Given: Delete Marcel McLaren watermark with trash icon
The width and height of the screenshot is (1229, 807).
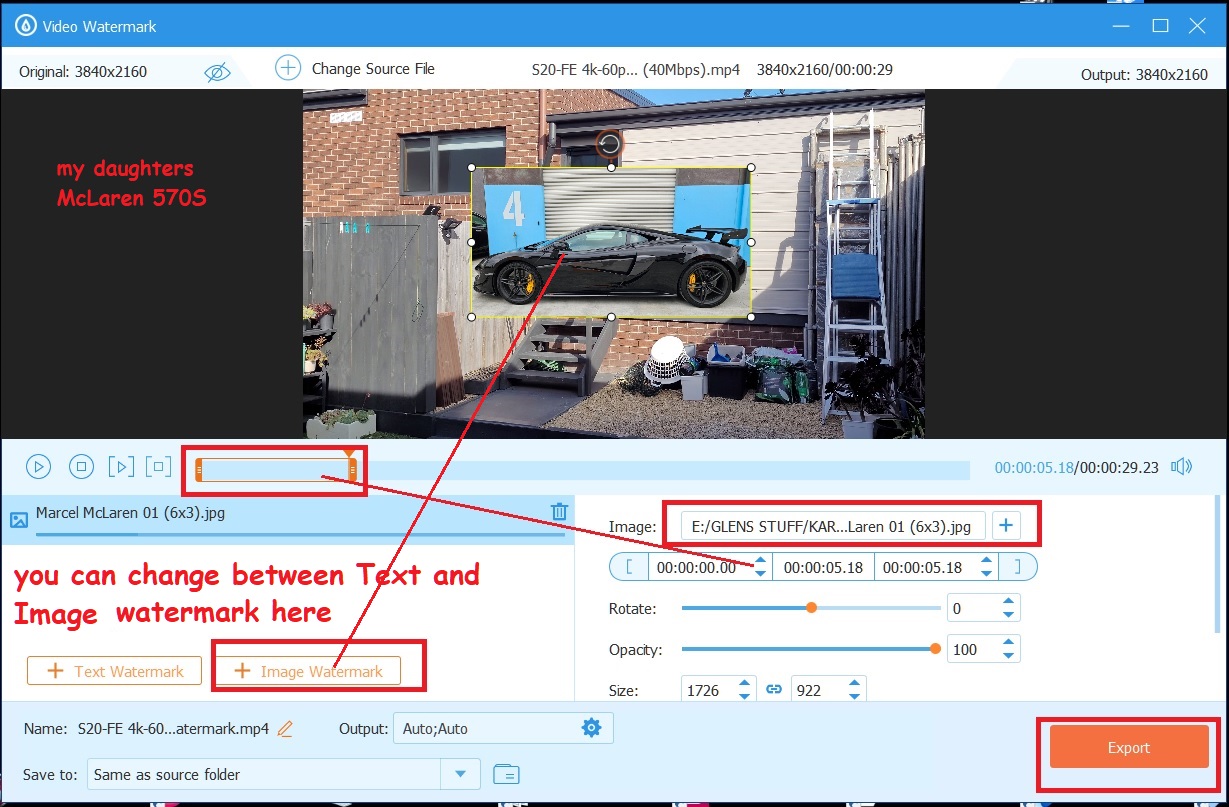Looking at the screenshot, I should (559, 512).
